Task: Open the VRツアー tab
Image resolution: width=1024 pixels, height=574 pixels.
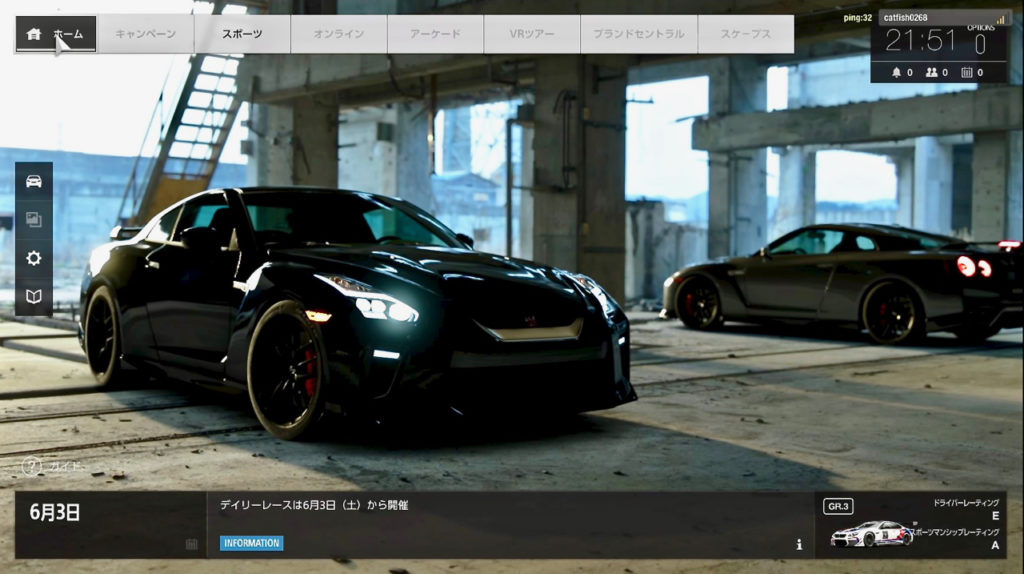Action: (532, 34)
